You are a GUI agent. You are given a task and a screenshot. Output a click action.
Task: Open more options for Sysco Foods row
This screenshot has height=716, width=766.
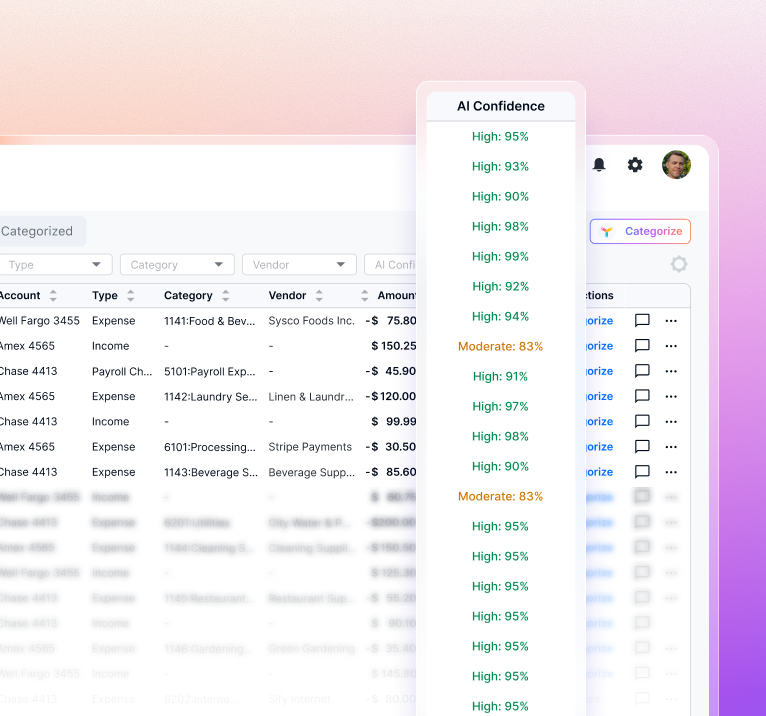click(x=671, y=321)
